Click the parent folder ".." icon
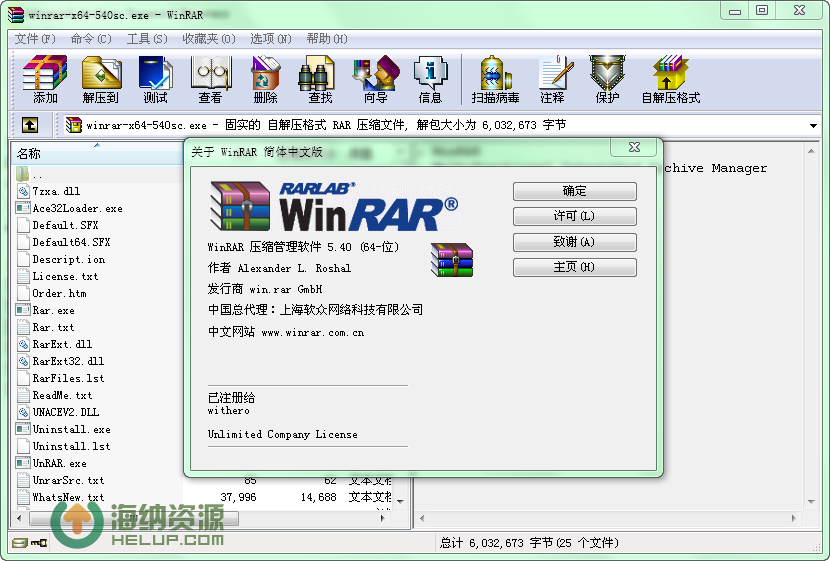Screen dimensions: 830x561 pos(23,174)
